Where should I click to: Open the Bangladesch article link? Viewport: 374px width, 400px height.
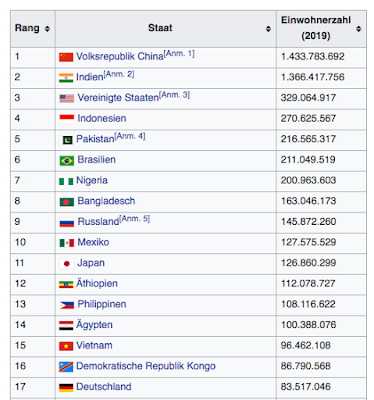click(106, 201)
